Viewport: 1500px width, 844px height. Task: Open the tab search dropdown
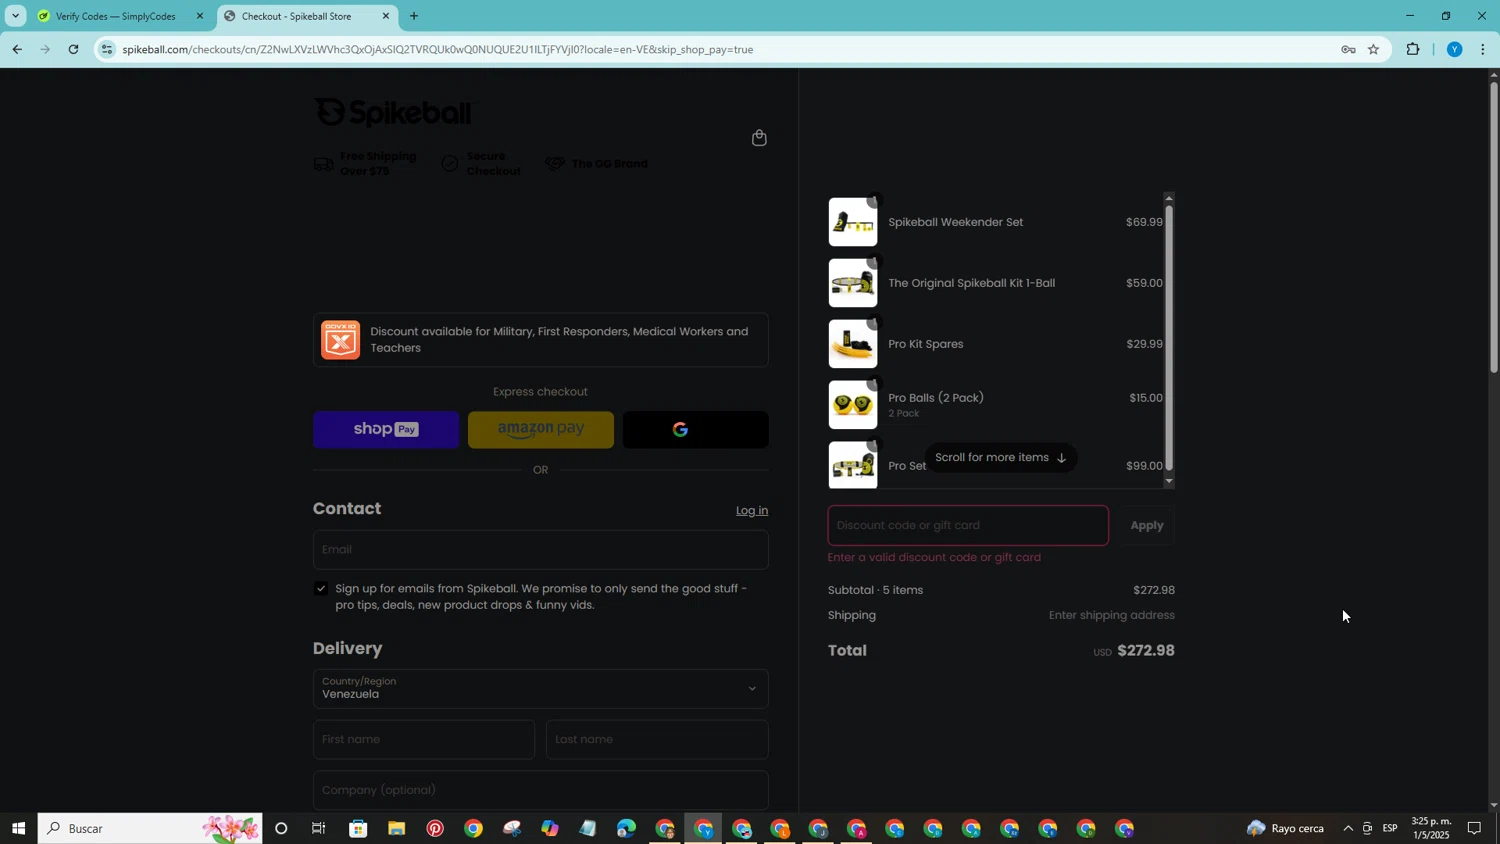point(15,16)
